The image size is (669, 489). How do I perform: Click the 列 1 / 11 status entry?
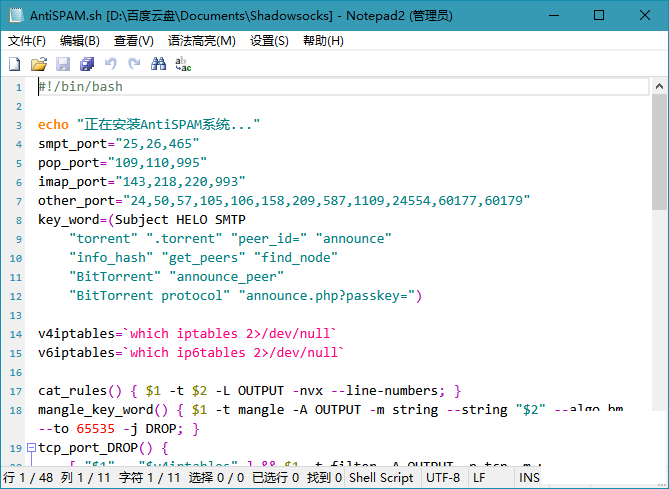[x=85, y=477]
